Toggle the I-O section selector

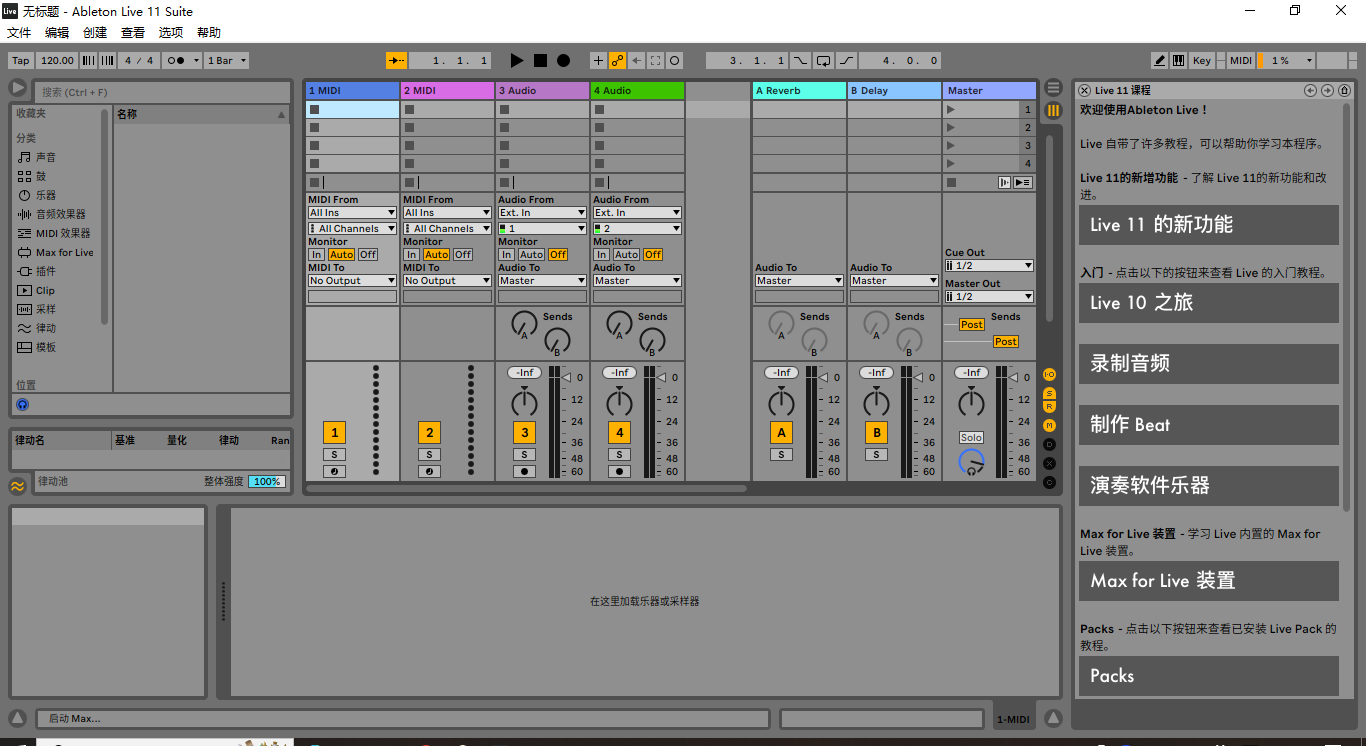point(1049,374)
